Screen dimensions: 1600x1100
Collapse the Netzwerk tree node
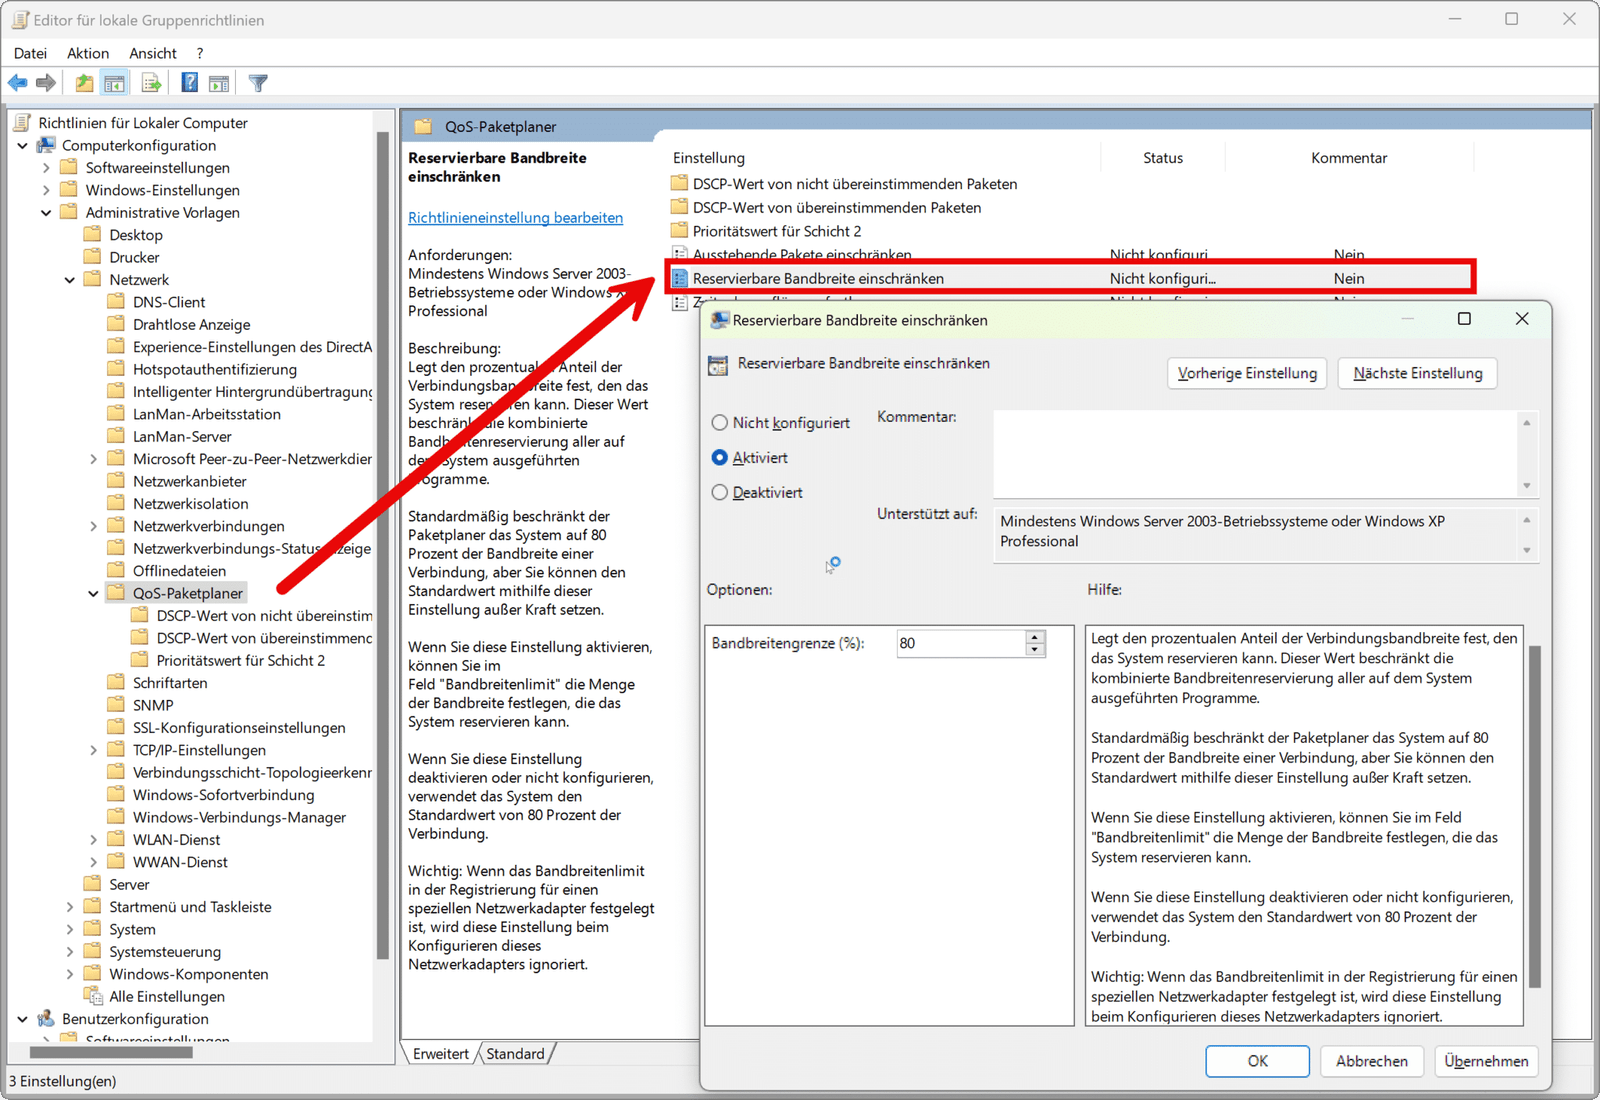69,279
